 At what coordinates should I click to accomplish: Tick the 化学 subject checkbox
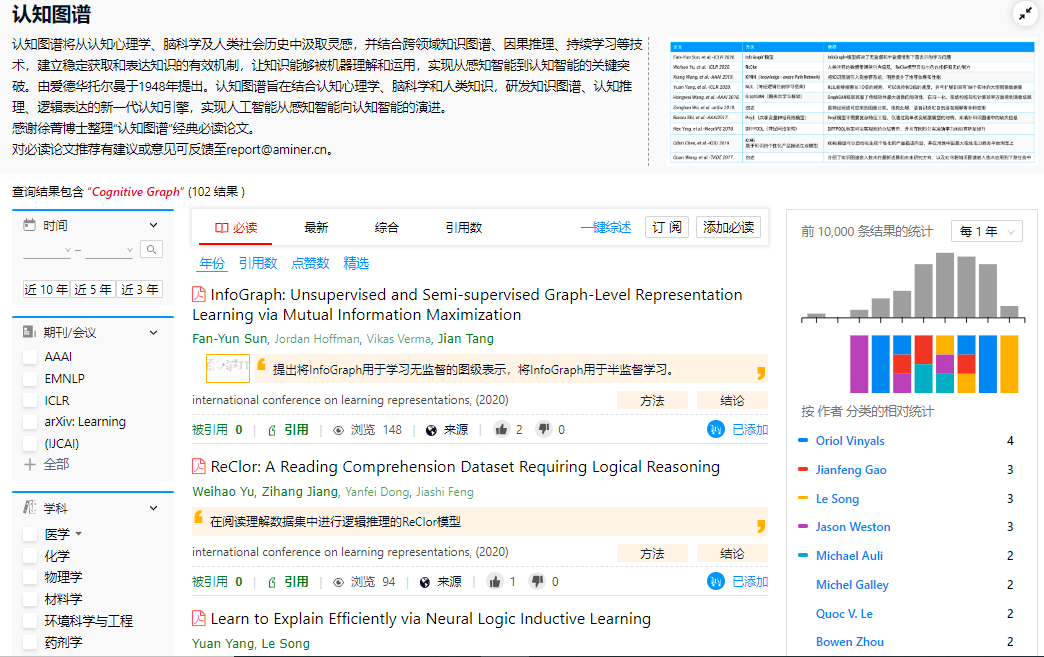[30, 556]
